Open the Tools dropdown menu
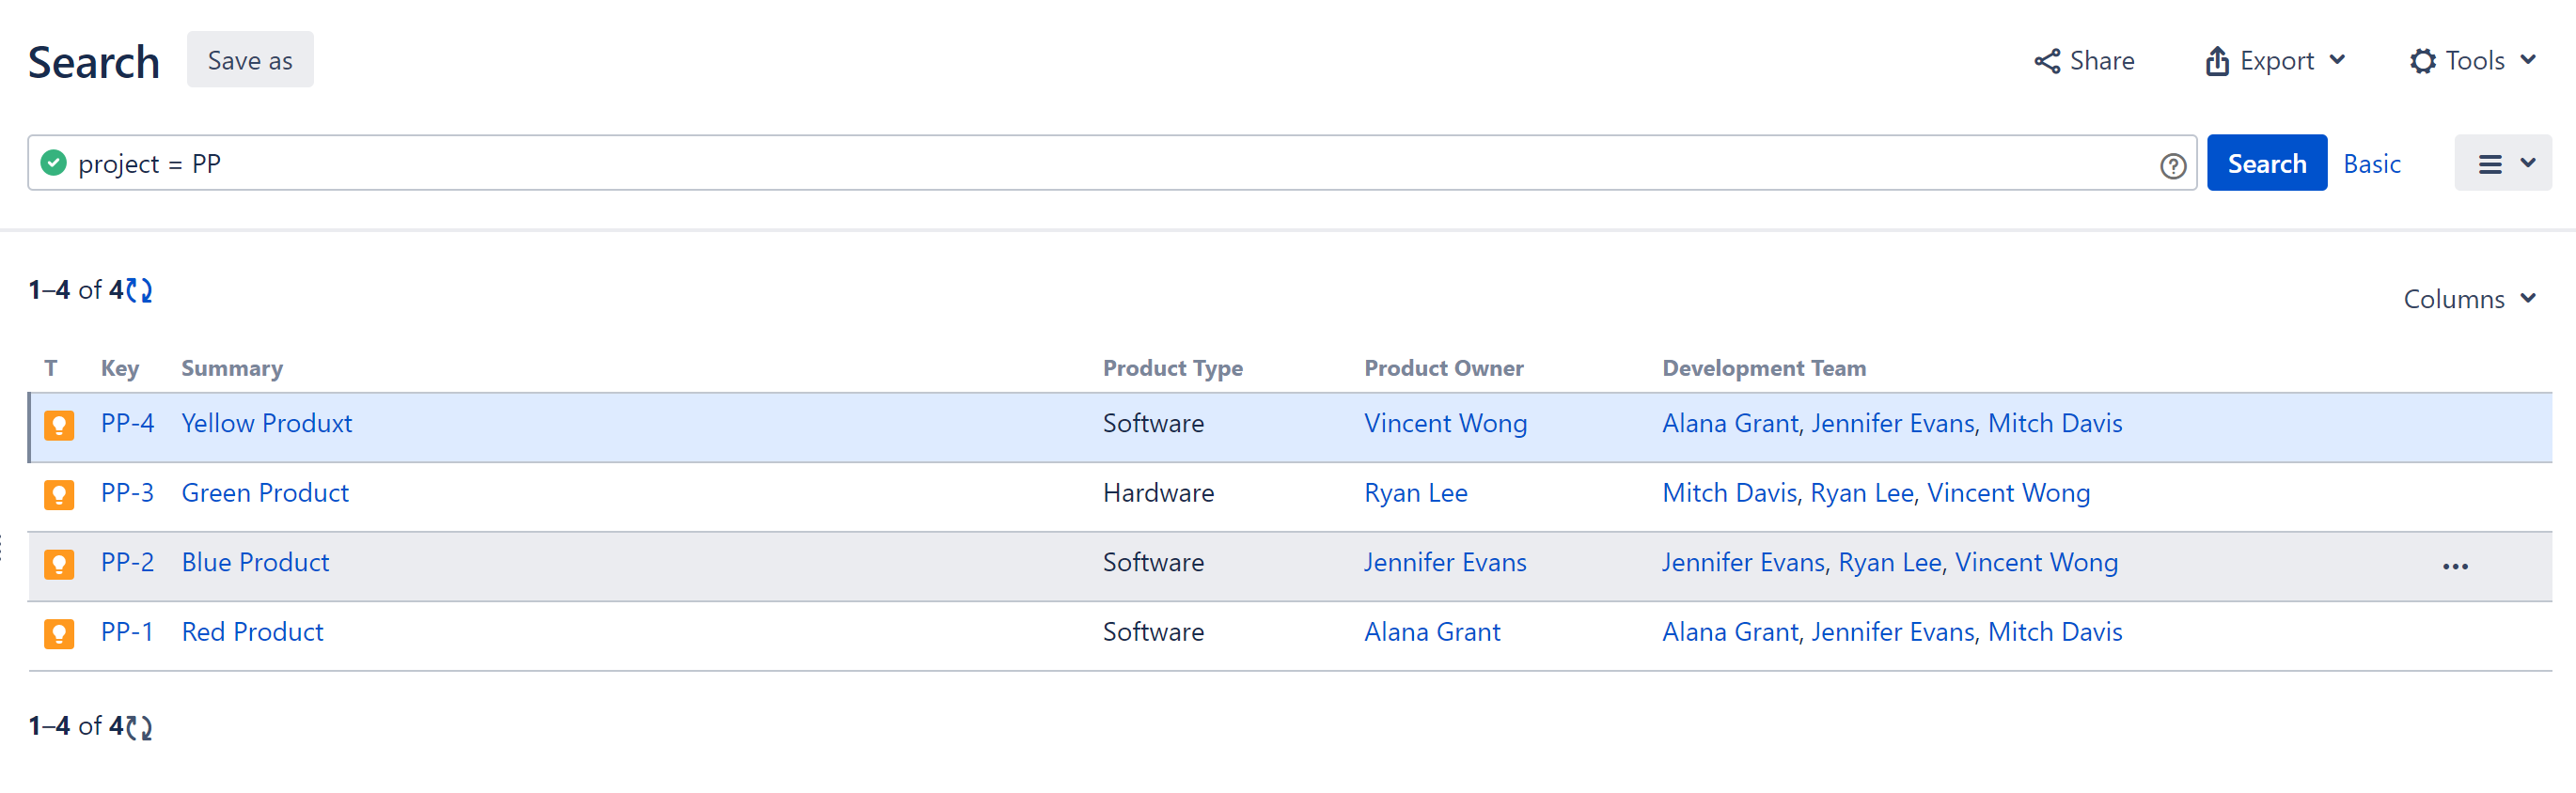The height and width of the screenshot is (793, 2576). pos(2472,61)
